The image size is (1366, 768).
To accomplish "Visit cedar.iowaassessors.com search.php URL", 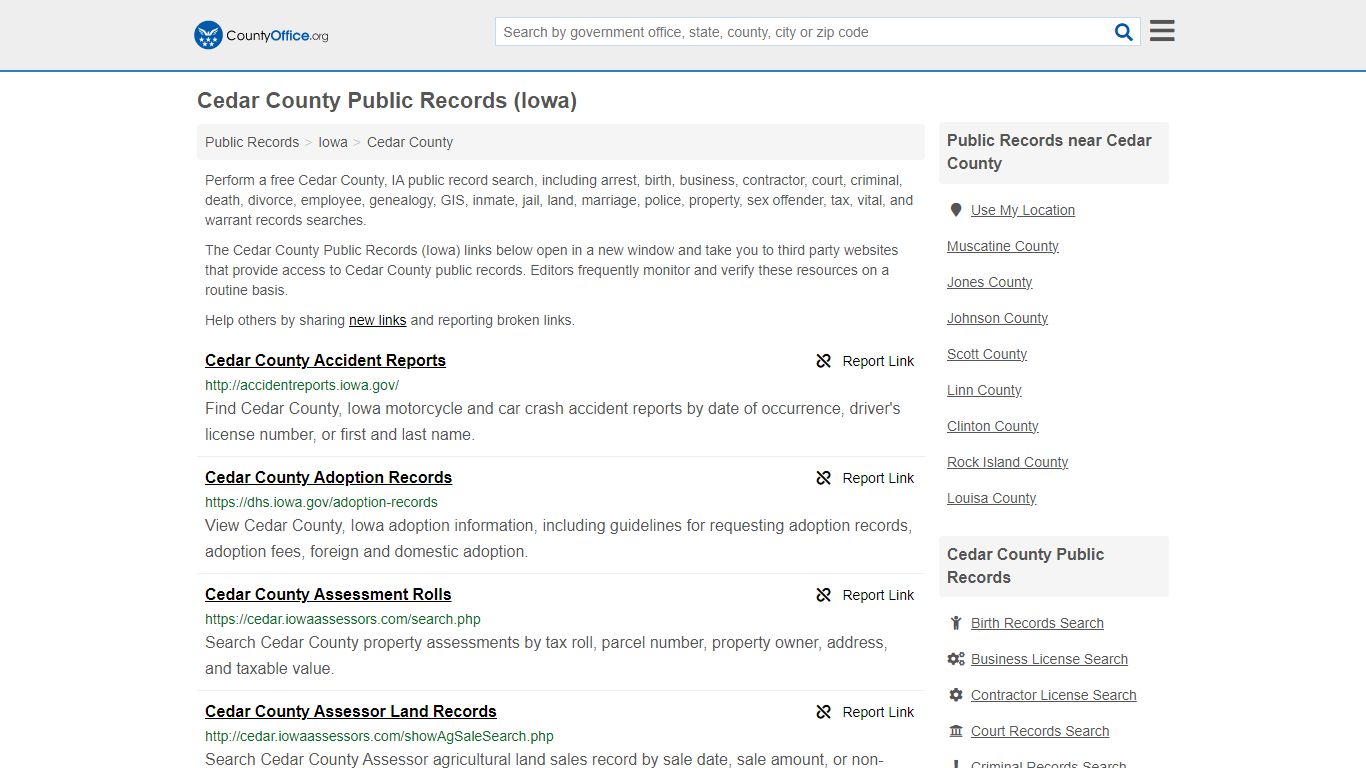I will [343, 619].
